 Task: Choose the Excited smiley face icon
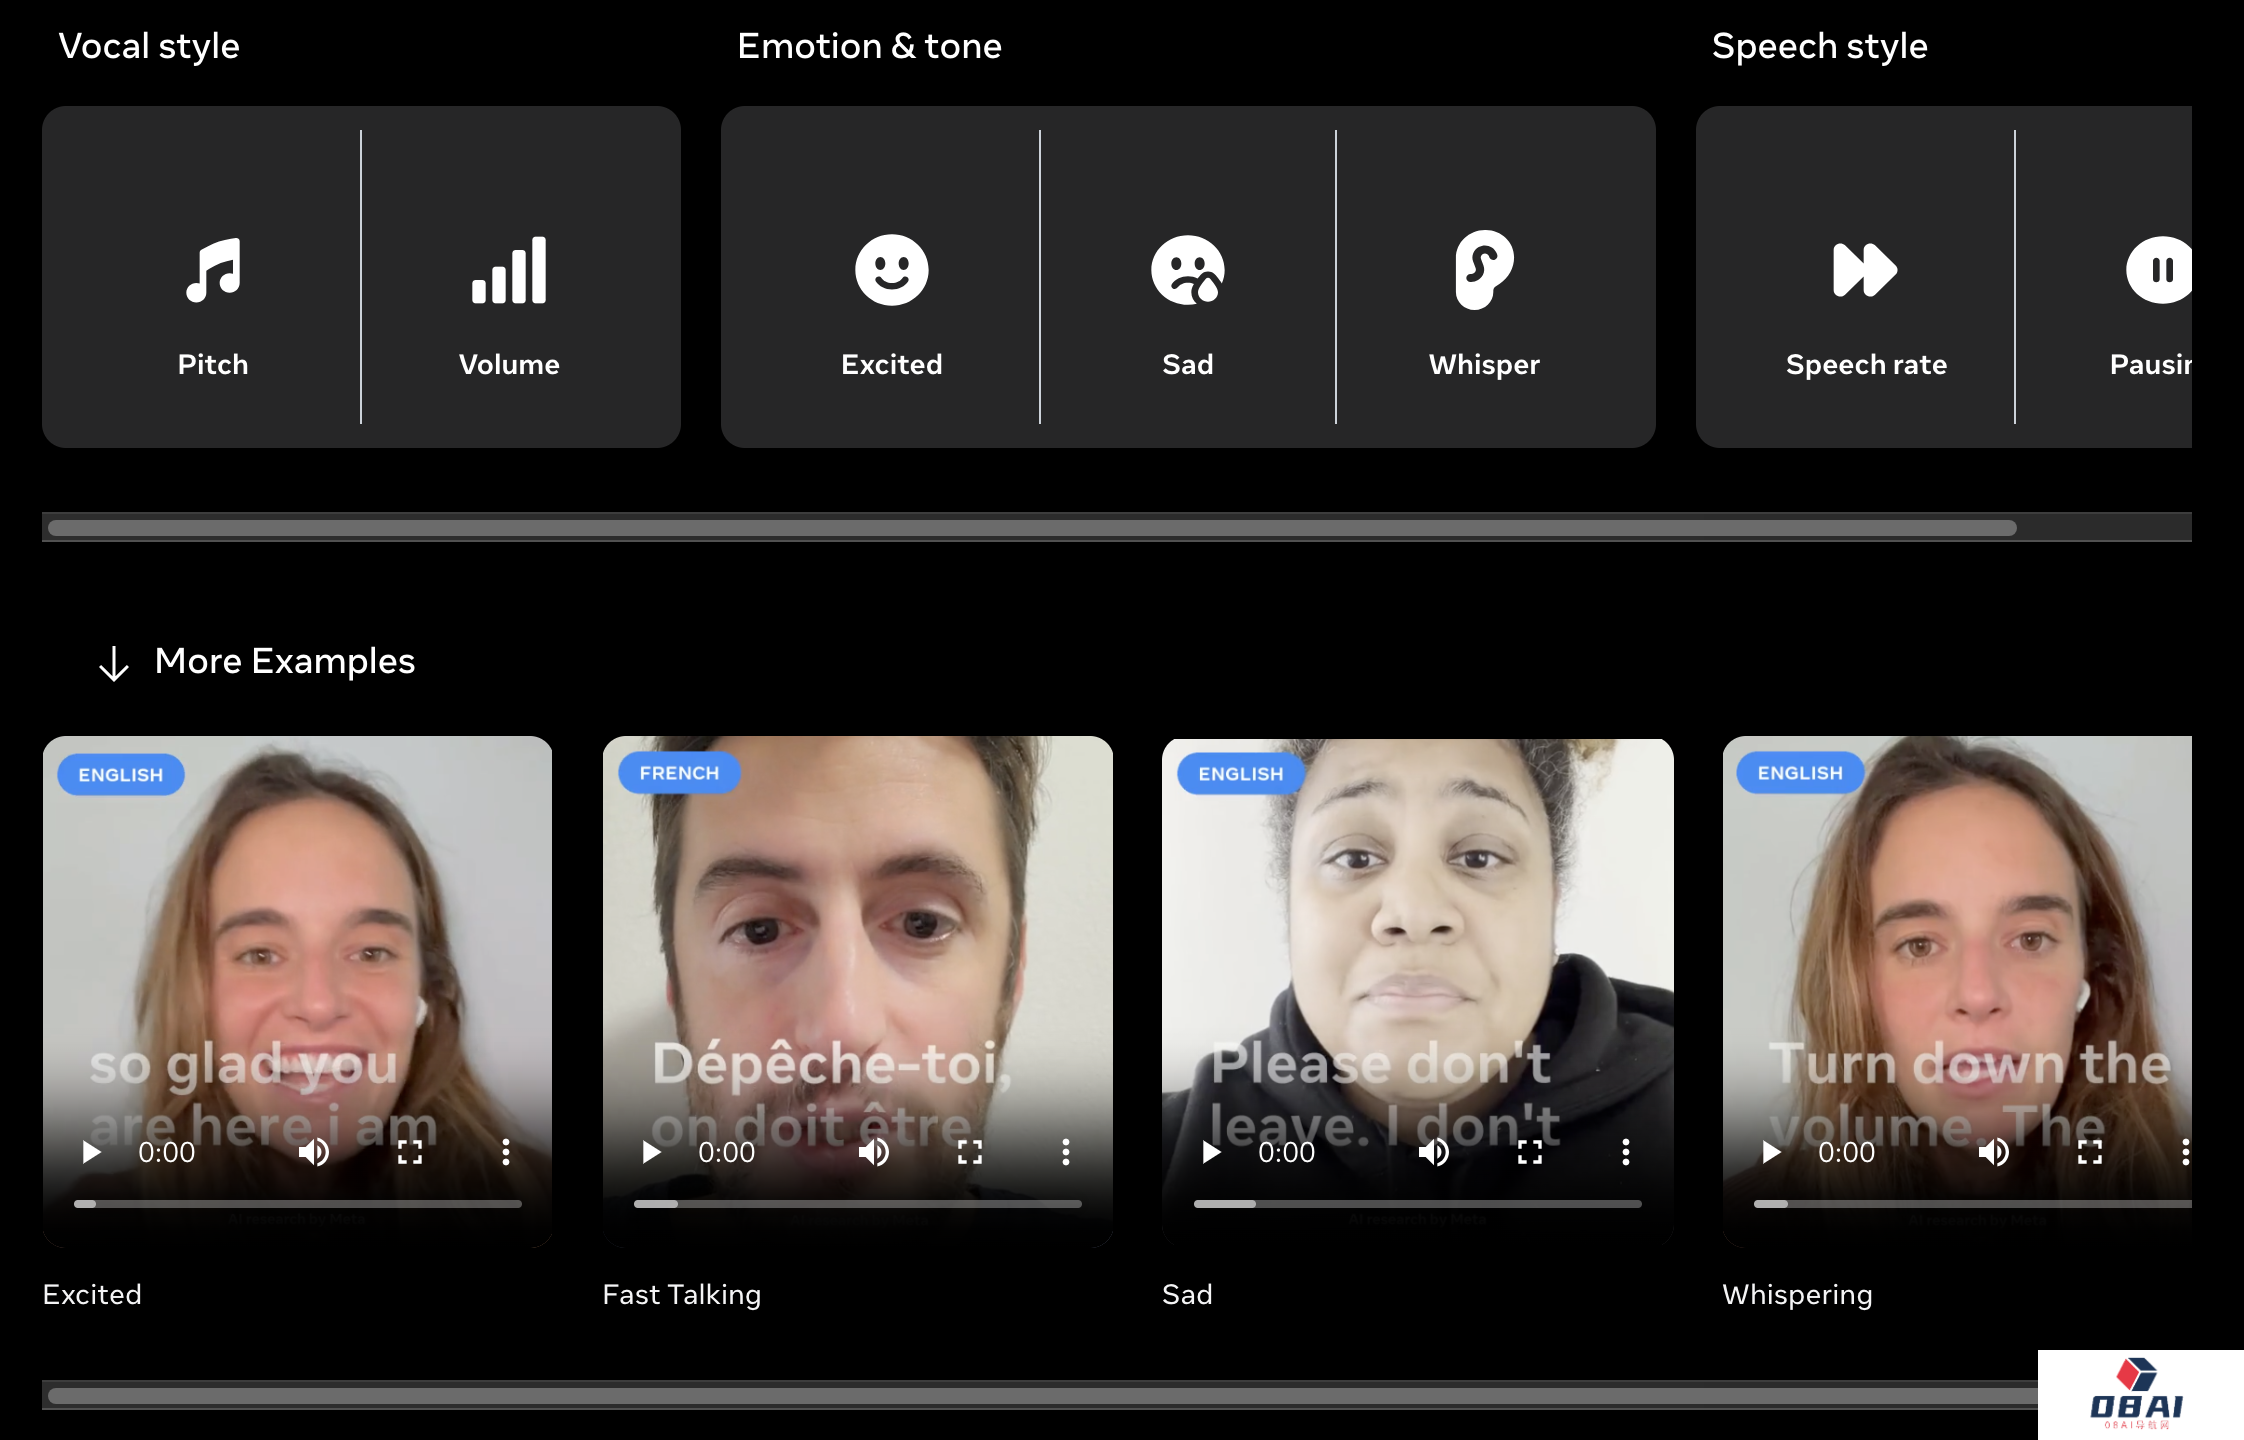tap(891, 270)
